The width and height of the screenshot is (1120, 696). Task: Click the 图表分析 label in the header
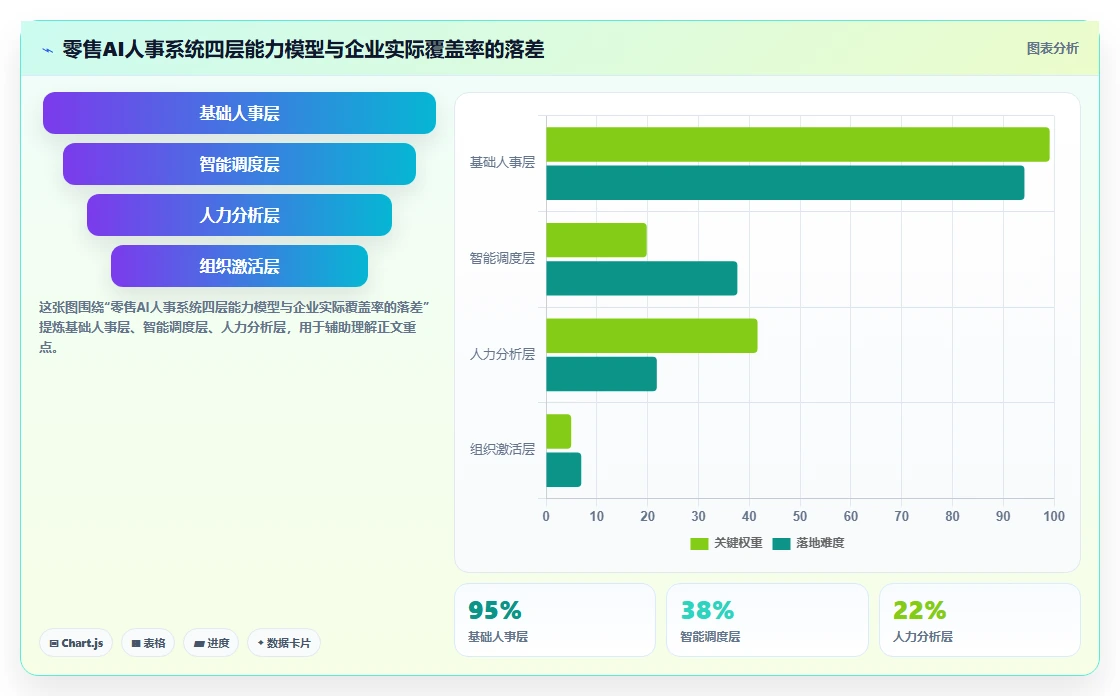[x=1052, y=49]
